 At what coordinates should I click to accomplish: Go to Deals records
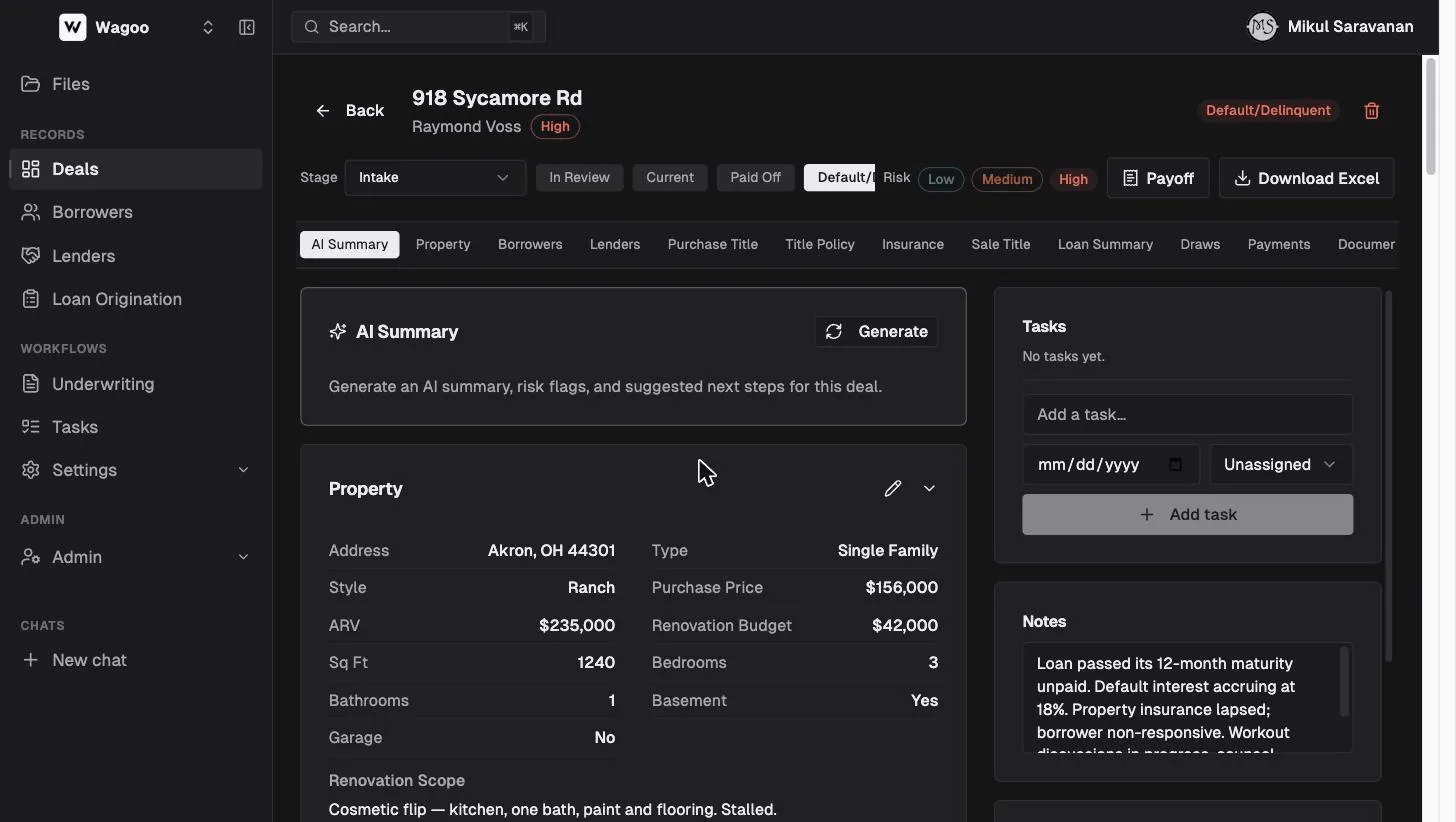point(136,169)
